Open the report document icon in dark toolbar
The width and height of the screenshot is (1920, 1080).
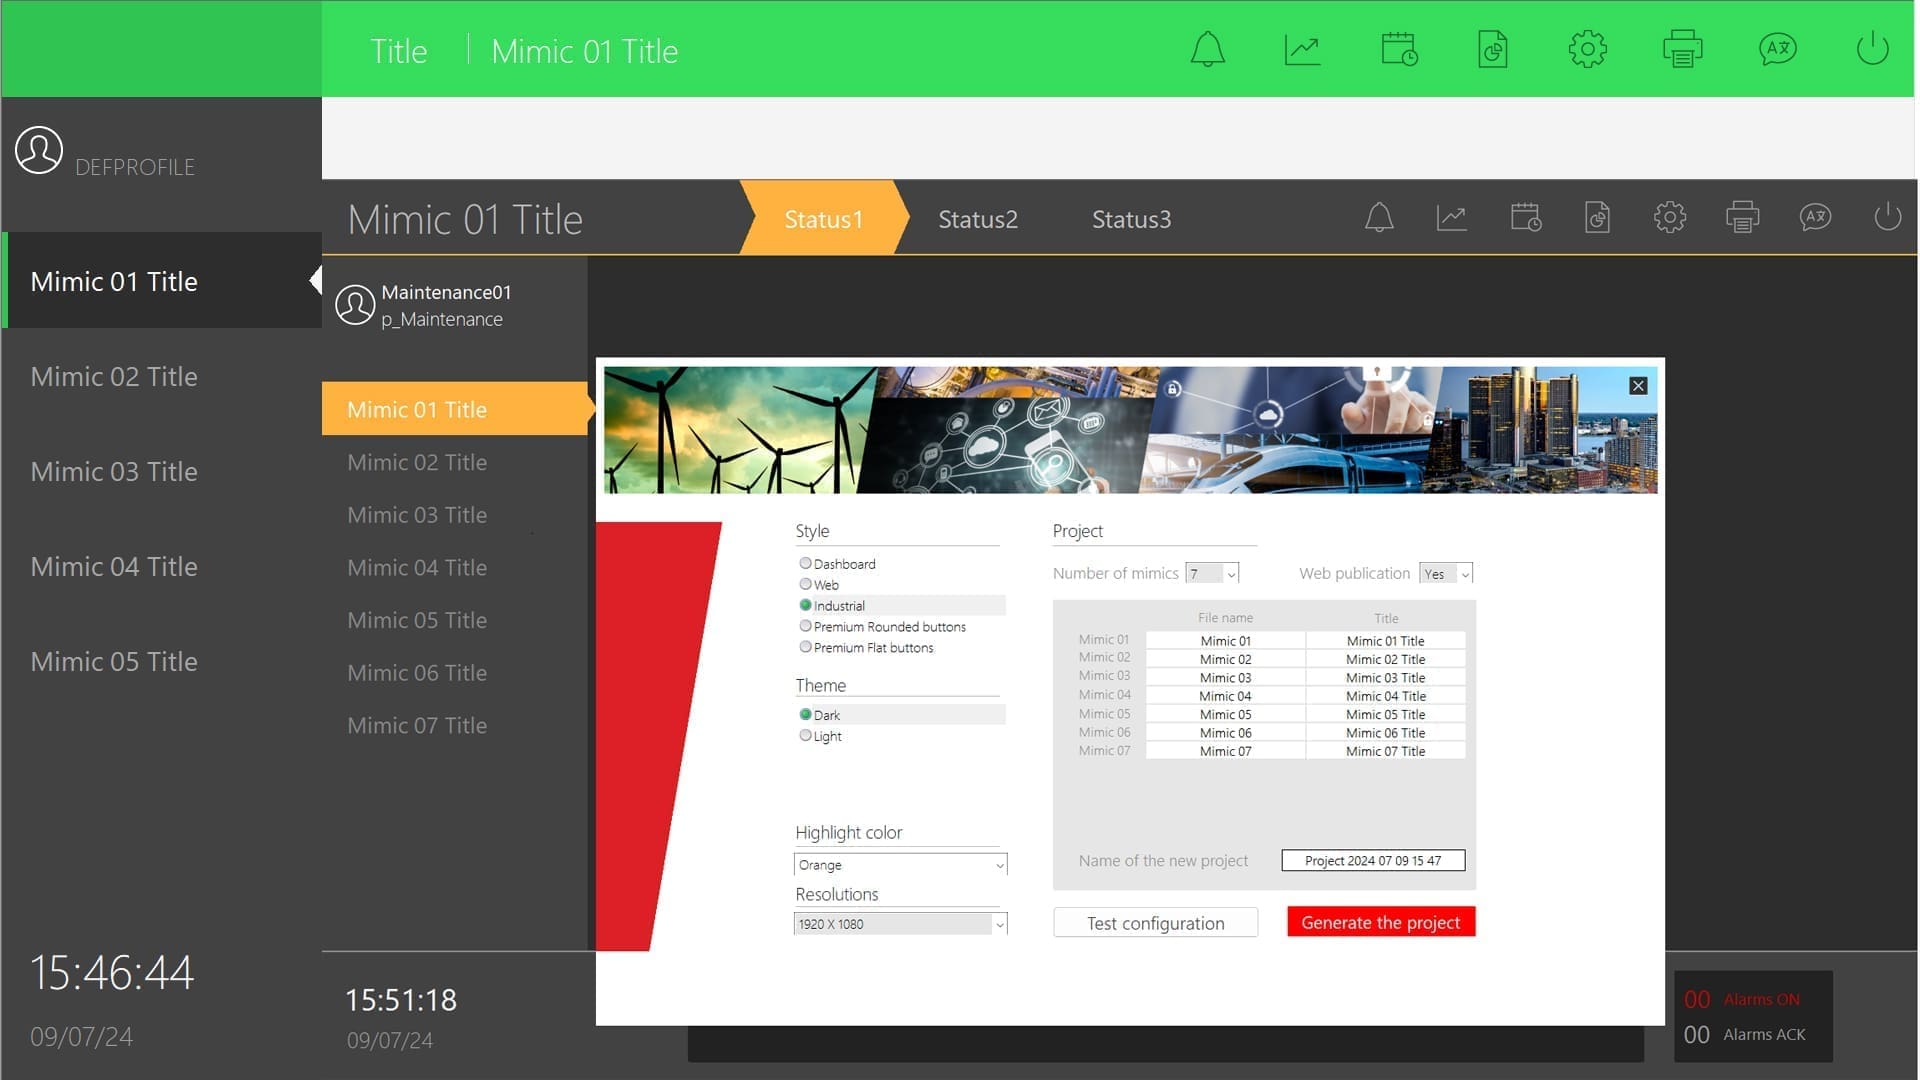click(1597, 217)
